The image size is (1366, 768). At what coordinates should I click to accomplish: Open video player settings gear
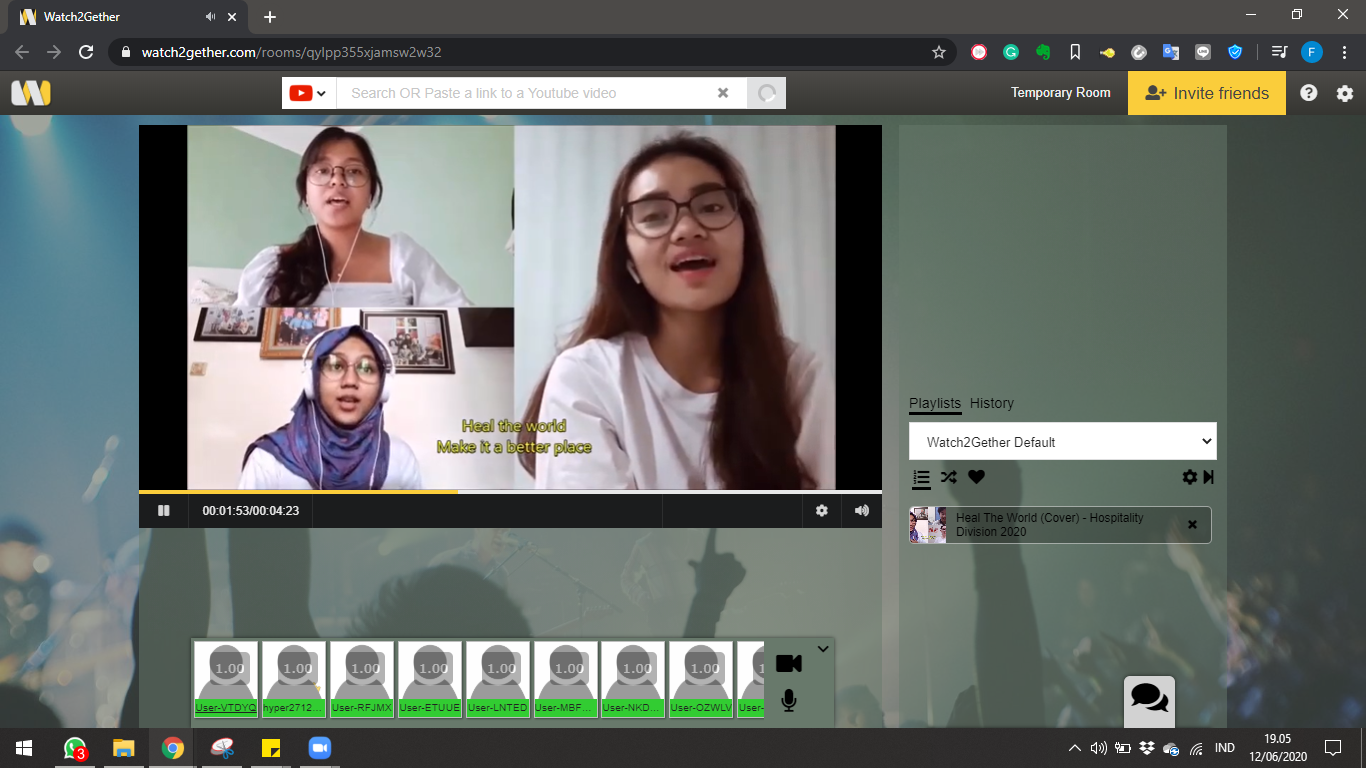(x=822, y=510)
